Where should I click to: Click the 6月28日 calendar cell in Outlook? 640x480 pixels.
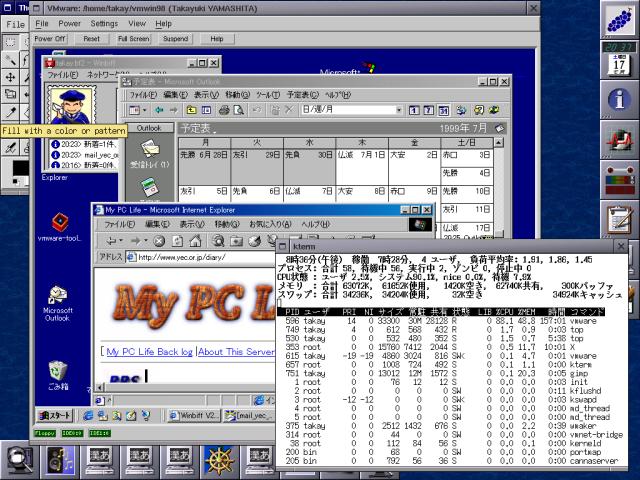pyautogui.click(x=204, y=167)
